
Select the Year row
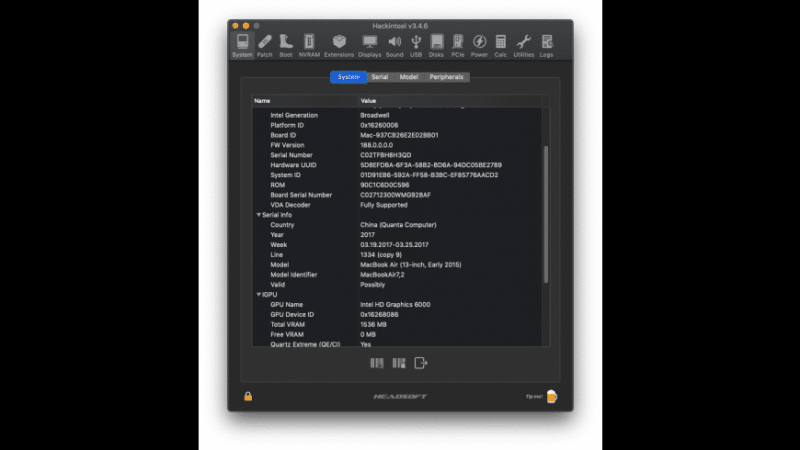(396, 235)
